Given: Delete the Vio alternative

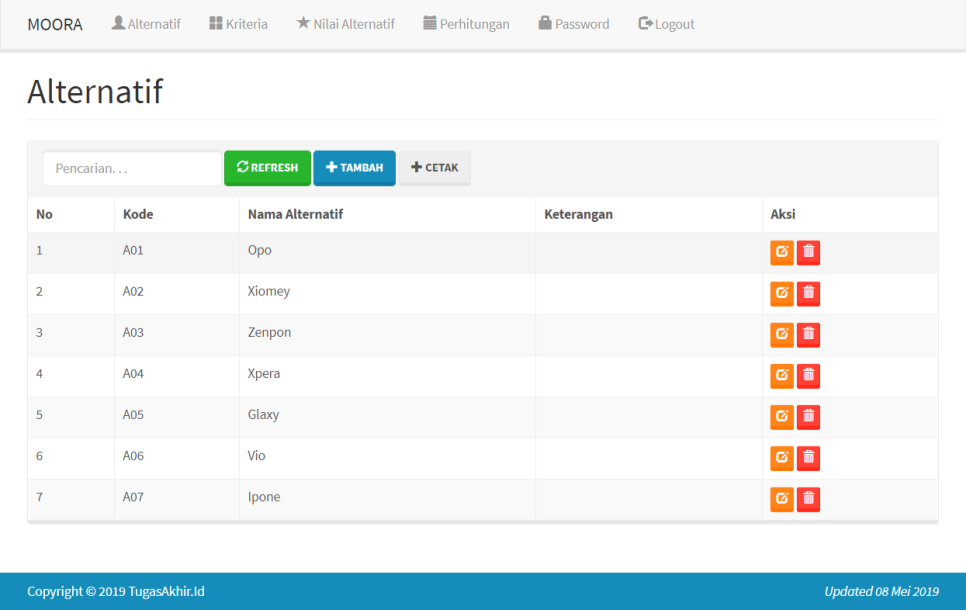Looking at the screenshot, I should (x=808, y=457).
